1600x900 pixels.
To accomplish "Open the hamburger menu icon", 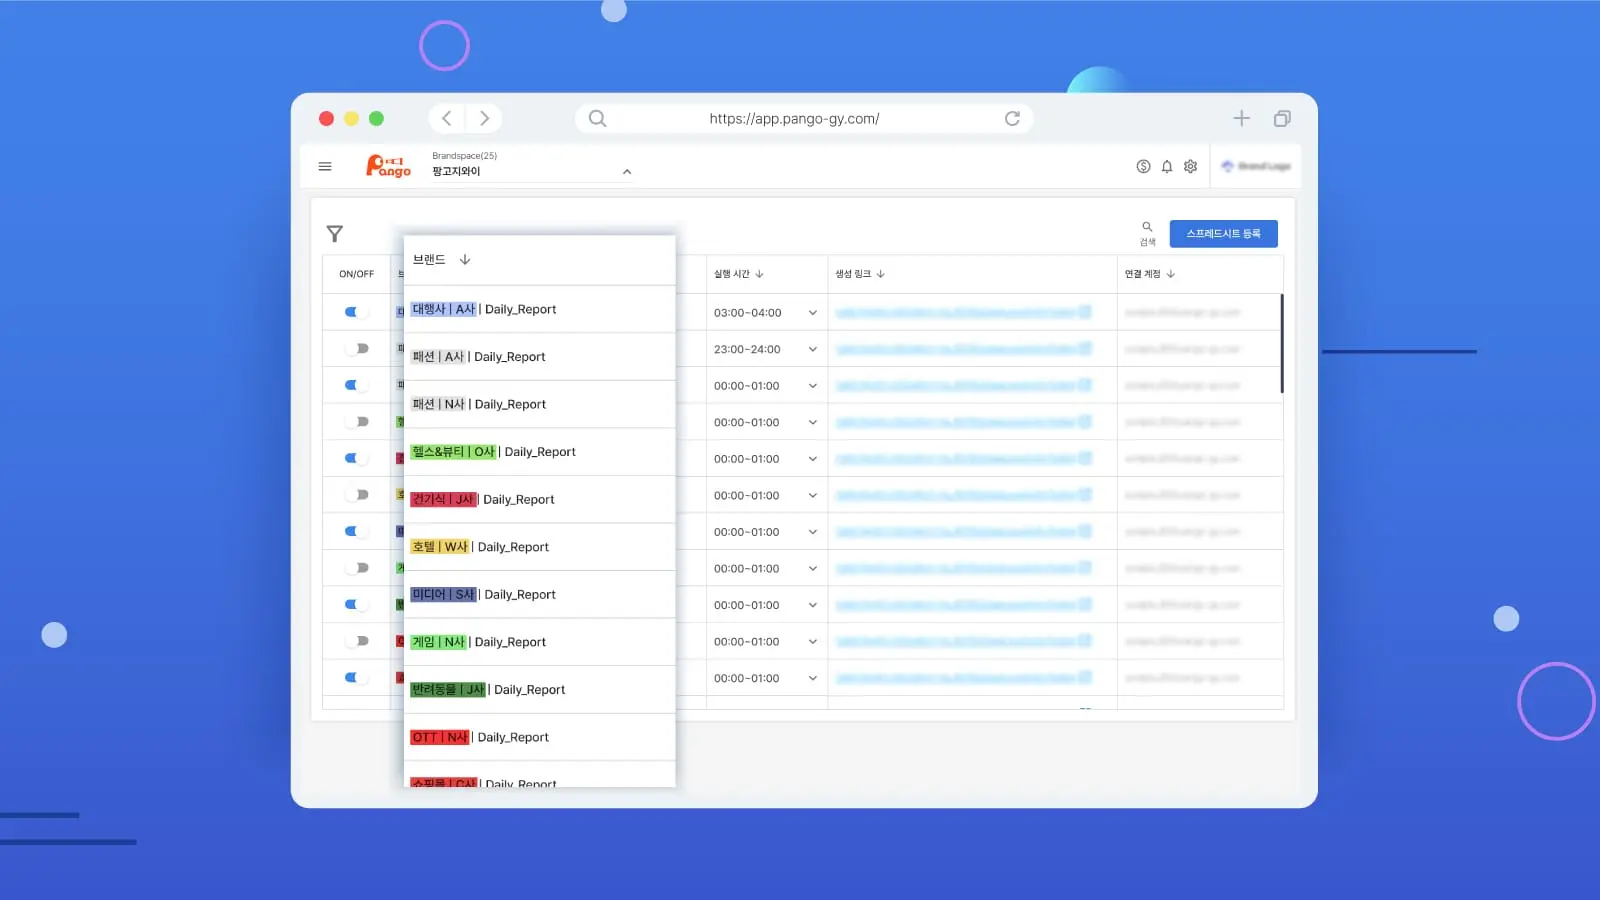I will pos(325,167).
